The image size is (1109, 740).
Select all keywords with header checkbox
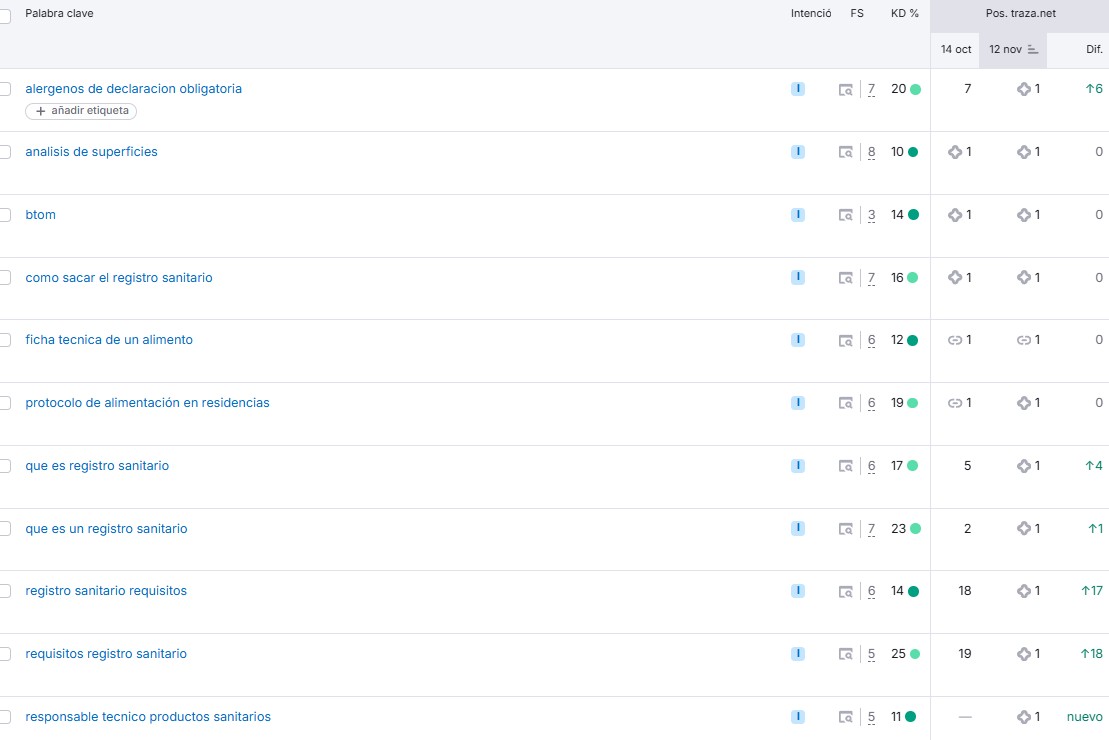[x=5, y=16]
